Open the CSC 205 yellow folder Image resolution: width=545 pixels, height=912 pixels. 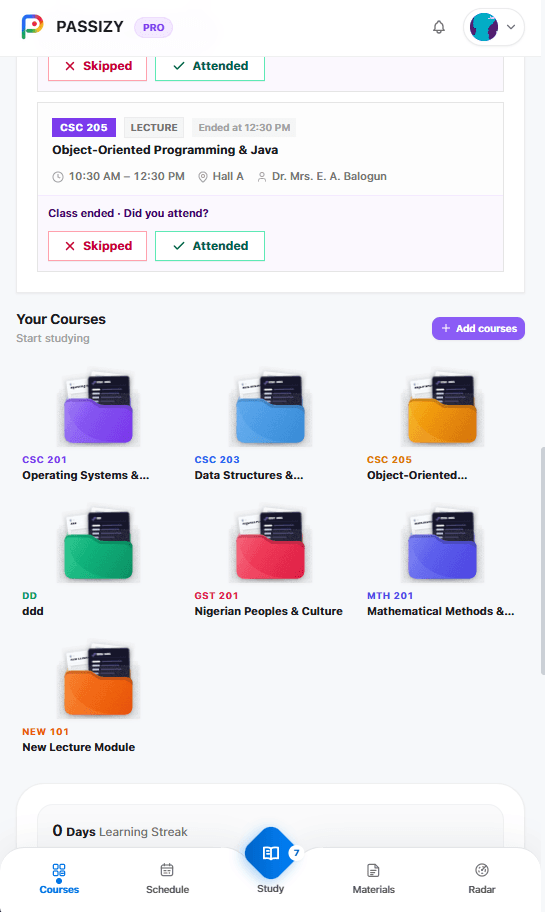[x=443, y=408]
